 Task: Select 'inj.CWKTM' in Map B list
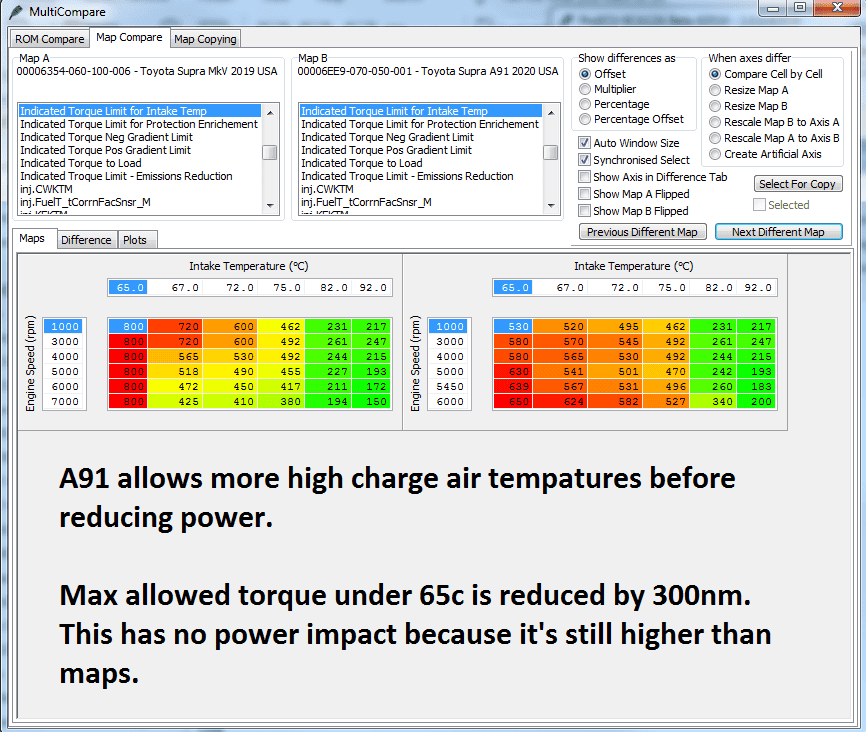[421, 189]
